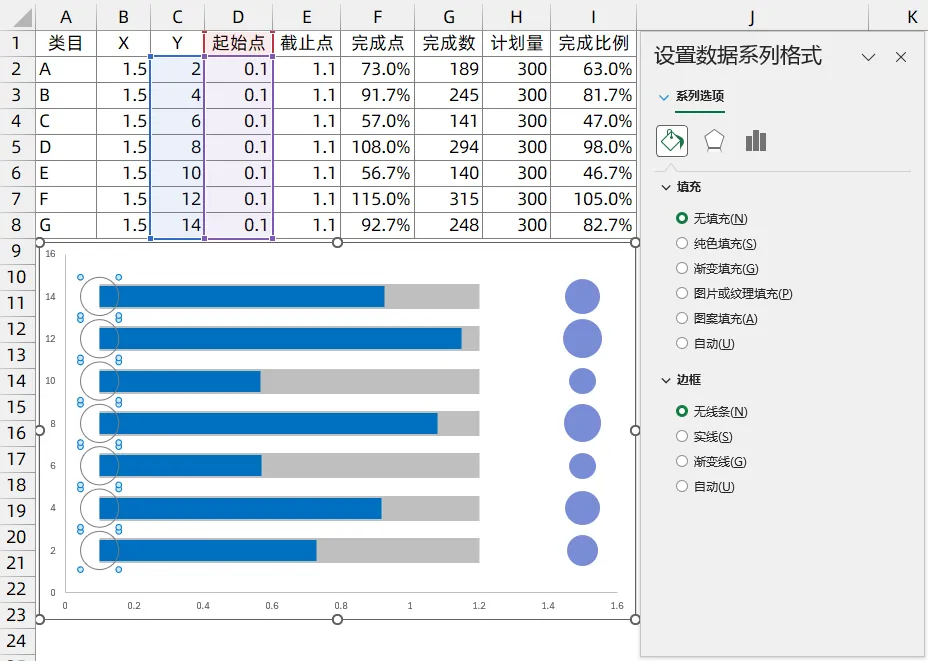Click cell with value 46.7%
This screenshot has width=928, height=661.
click(594, 173)
